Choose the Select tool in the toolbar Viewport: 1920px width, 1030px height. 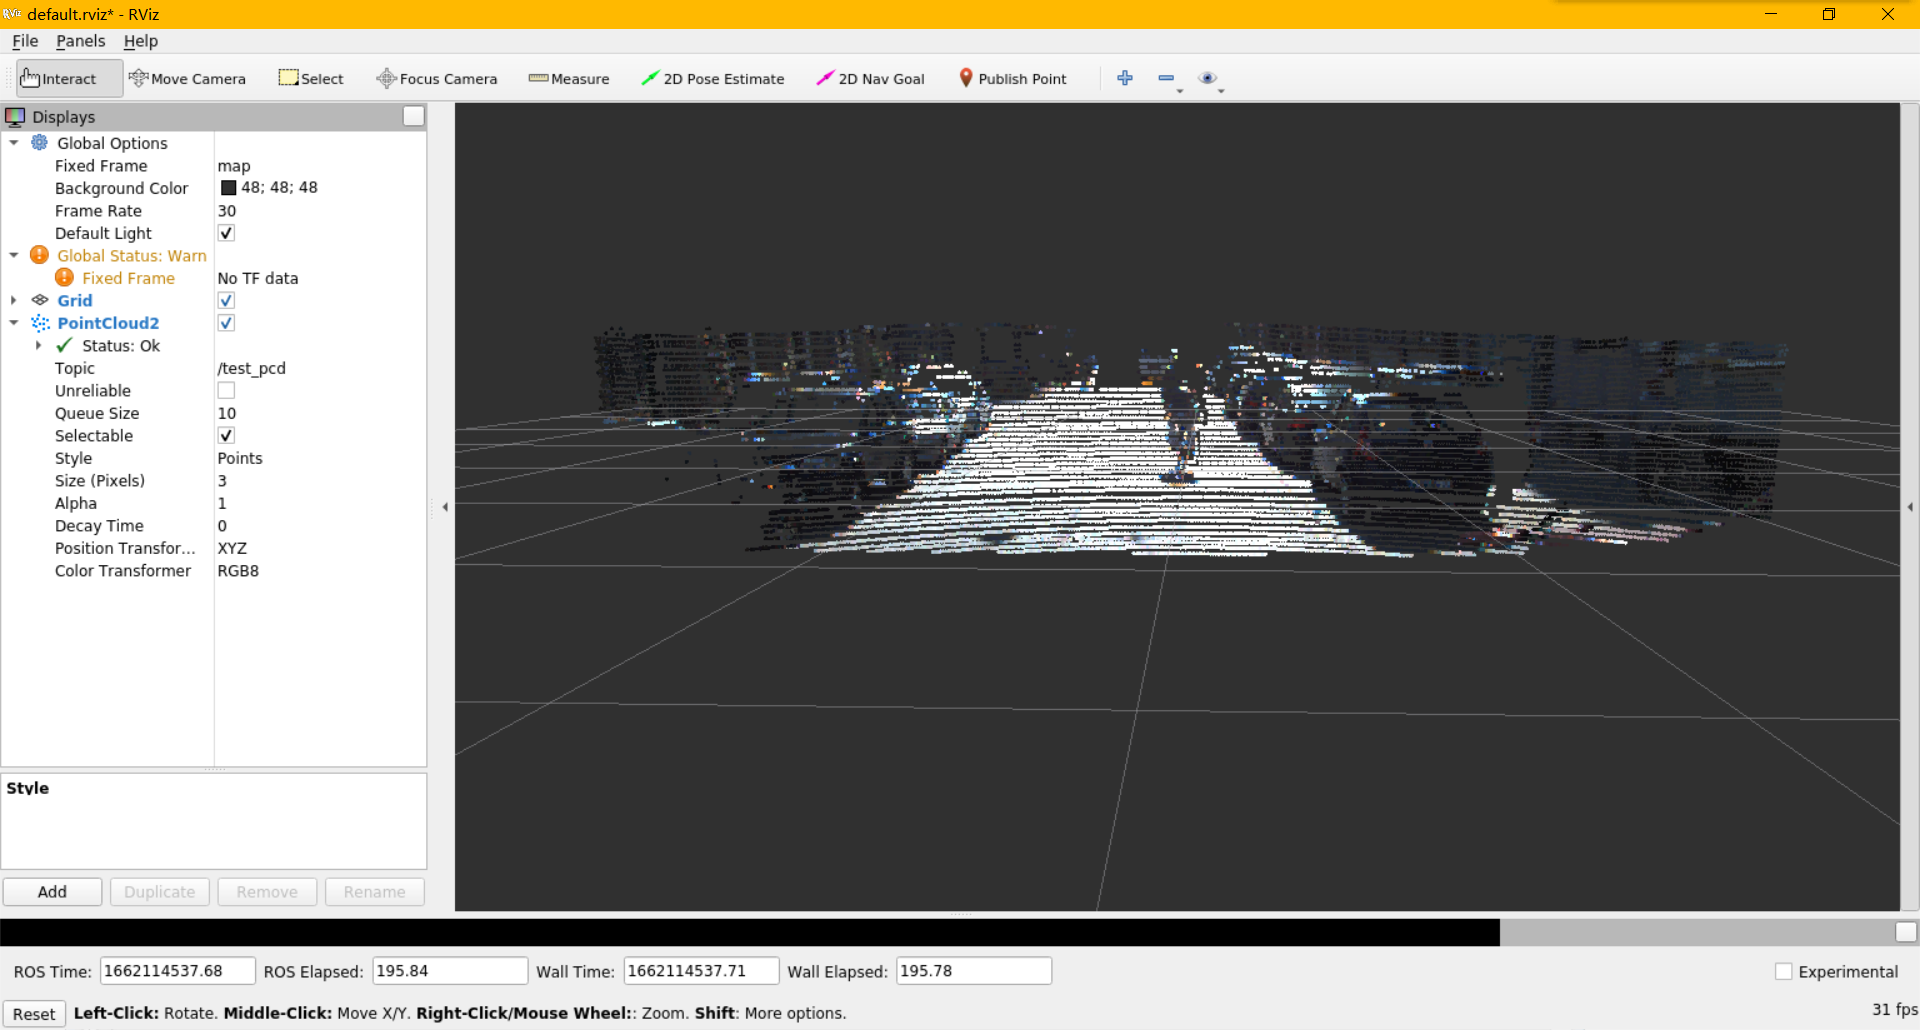coord(310,78)
